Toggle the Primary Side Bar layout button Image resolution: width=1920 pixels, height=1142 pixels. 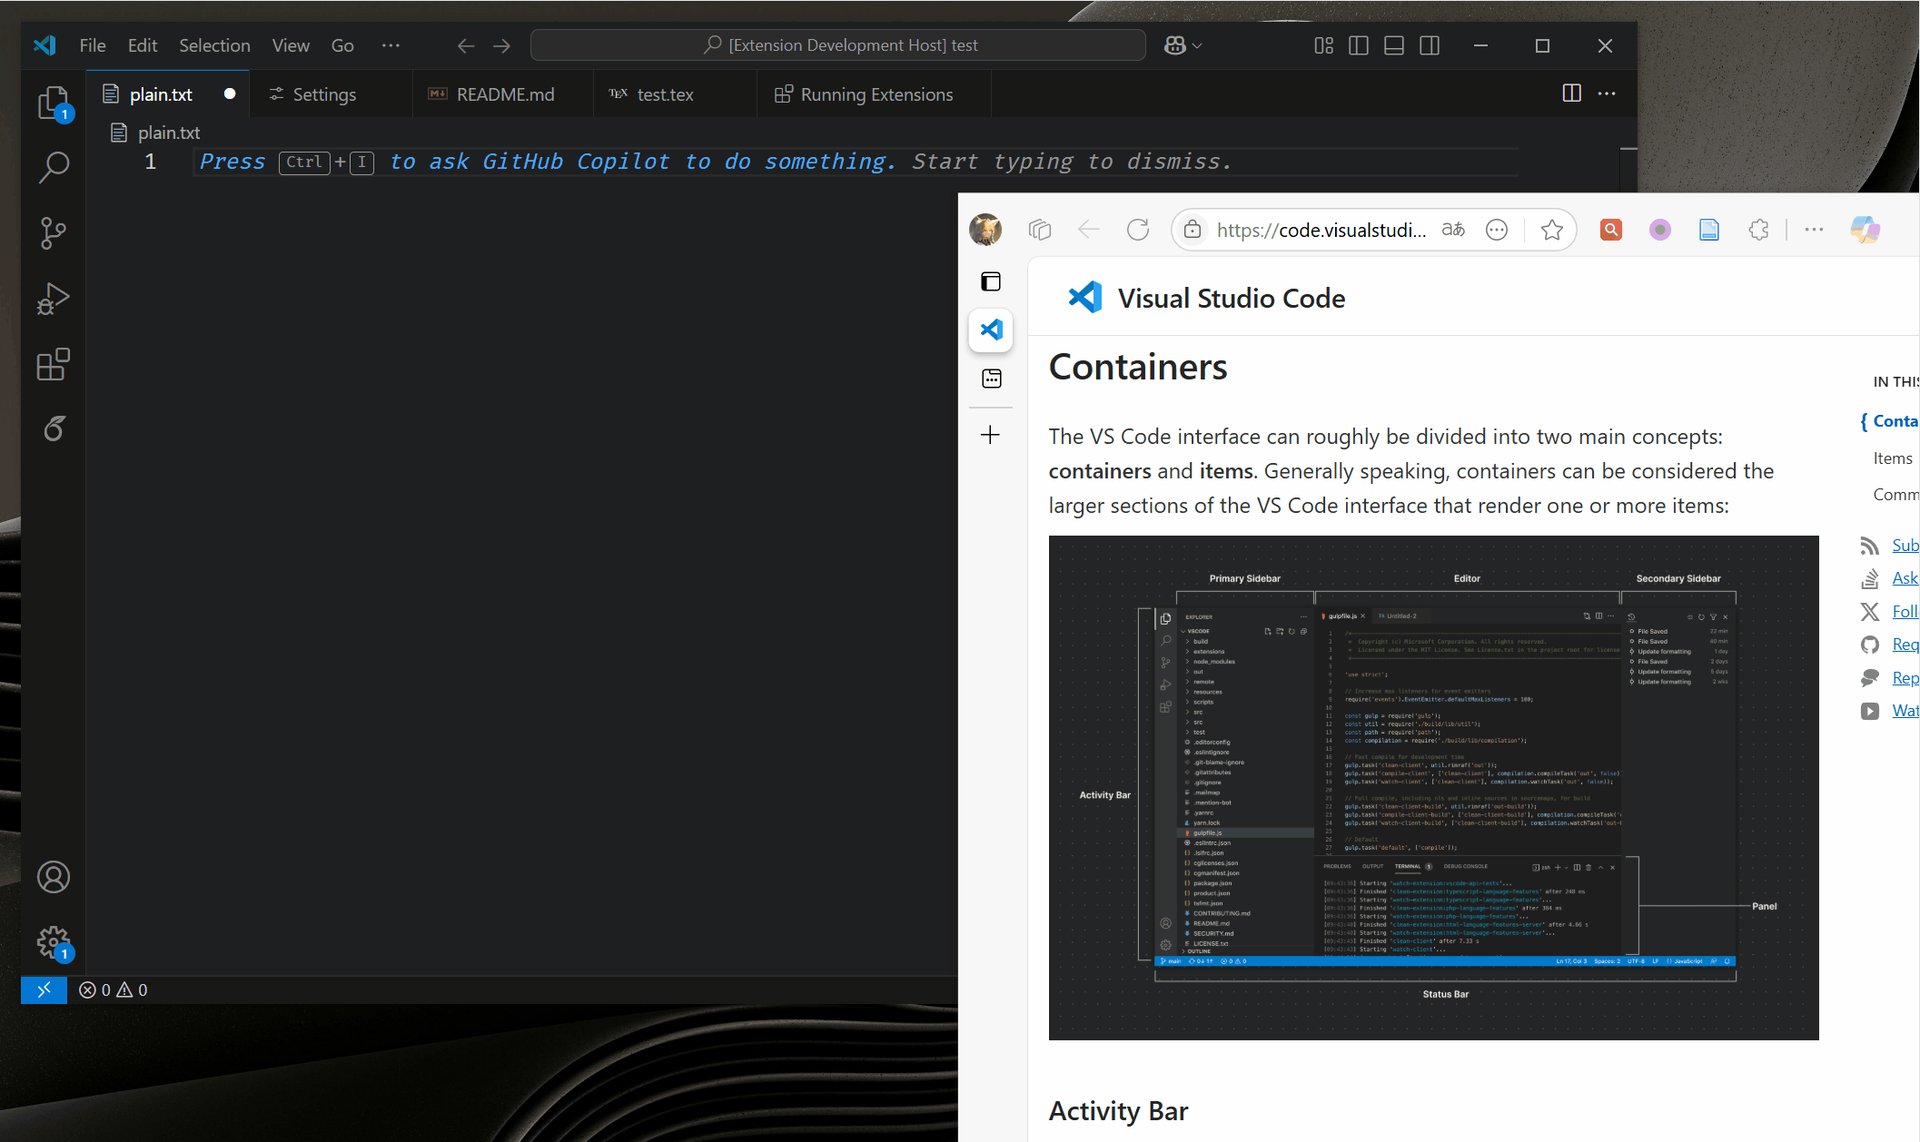click(x=1358, y=45)
